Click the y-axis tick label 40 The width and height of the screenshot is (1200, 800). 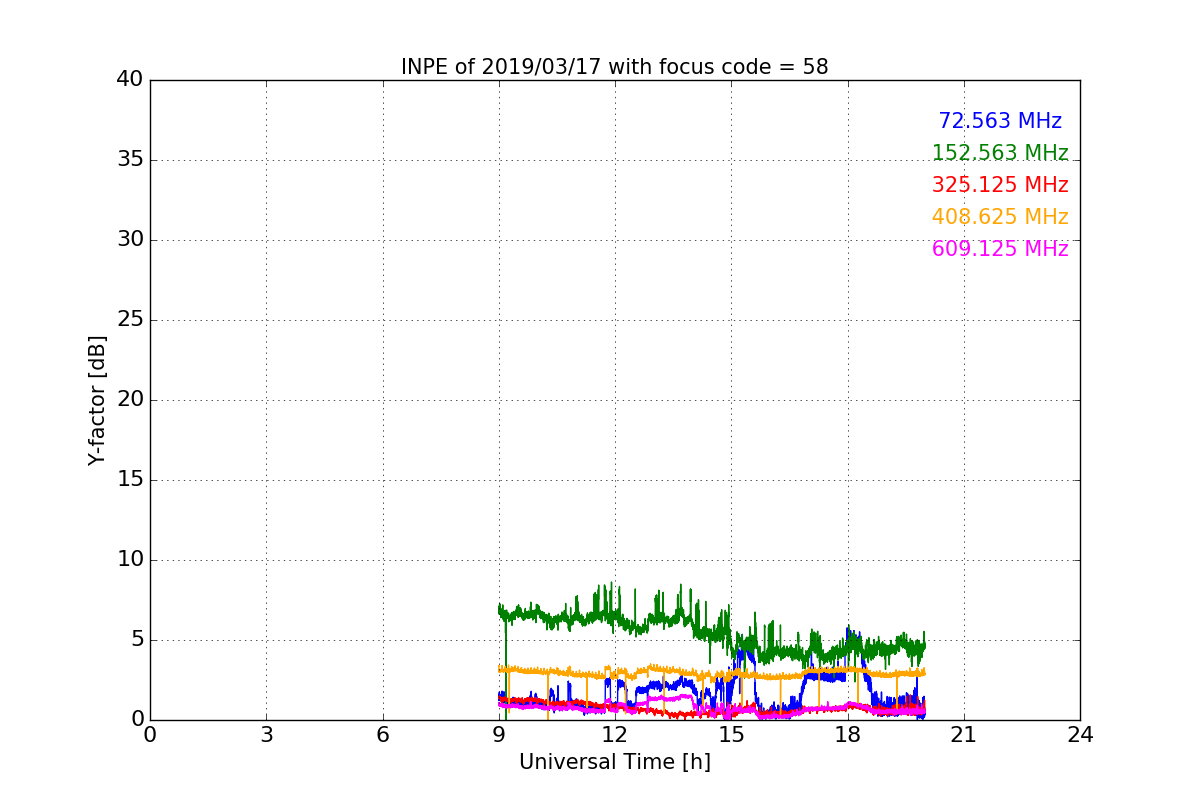tap(130, 80)
